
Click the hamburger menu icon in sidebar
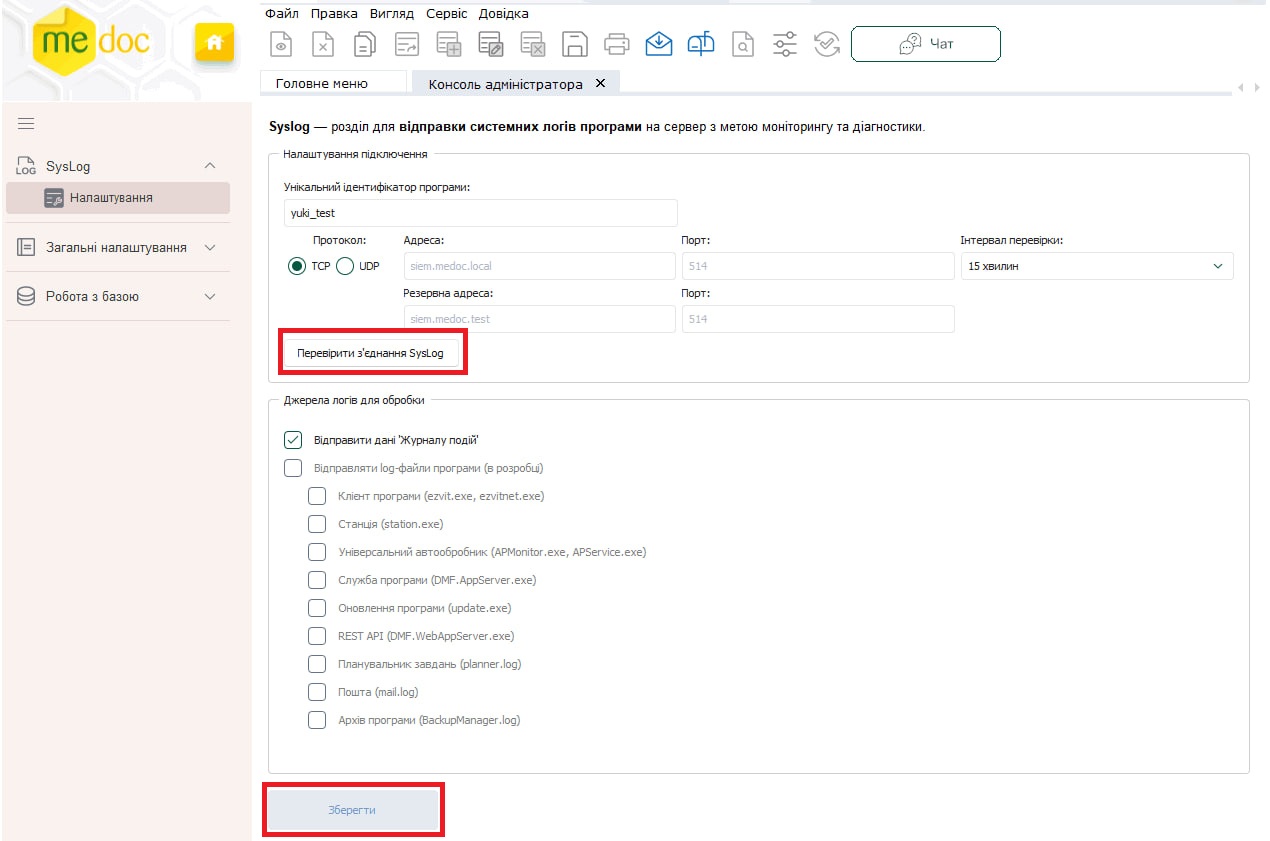[26, 123]
